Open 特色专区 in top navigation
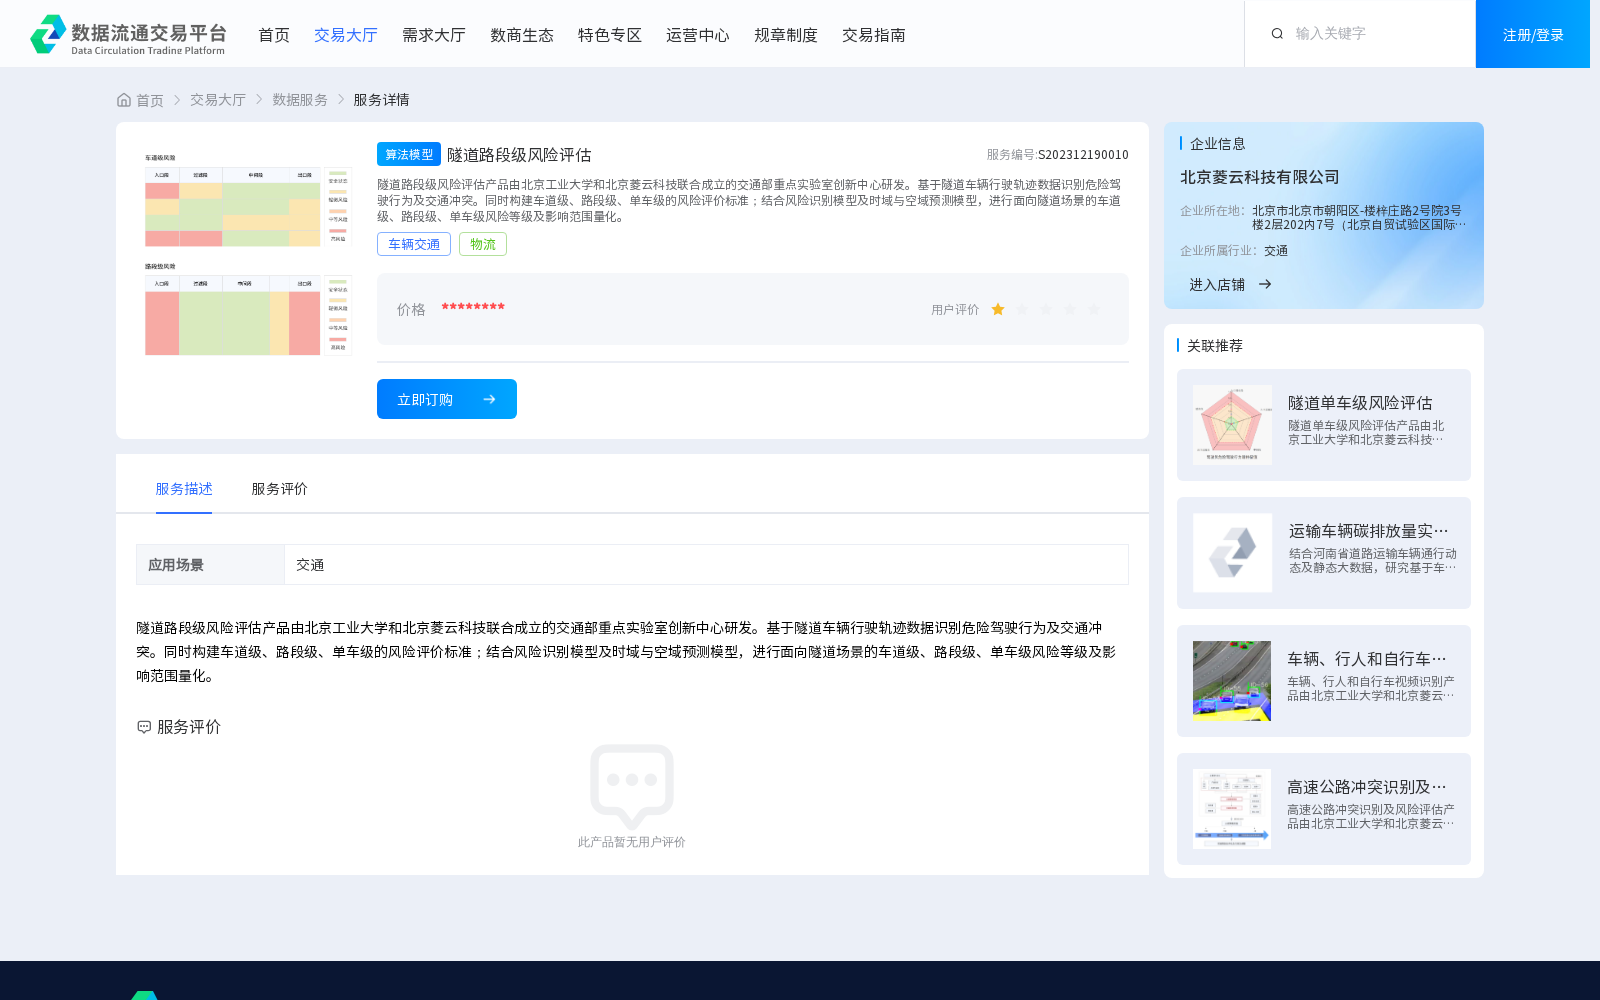The height and width of the screenshot is (1000, 1600). click(610, 35)
